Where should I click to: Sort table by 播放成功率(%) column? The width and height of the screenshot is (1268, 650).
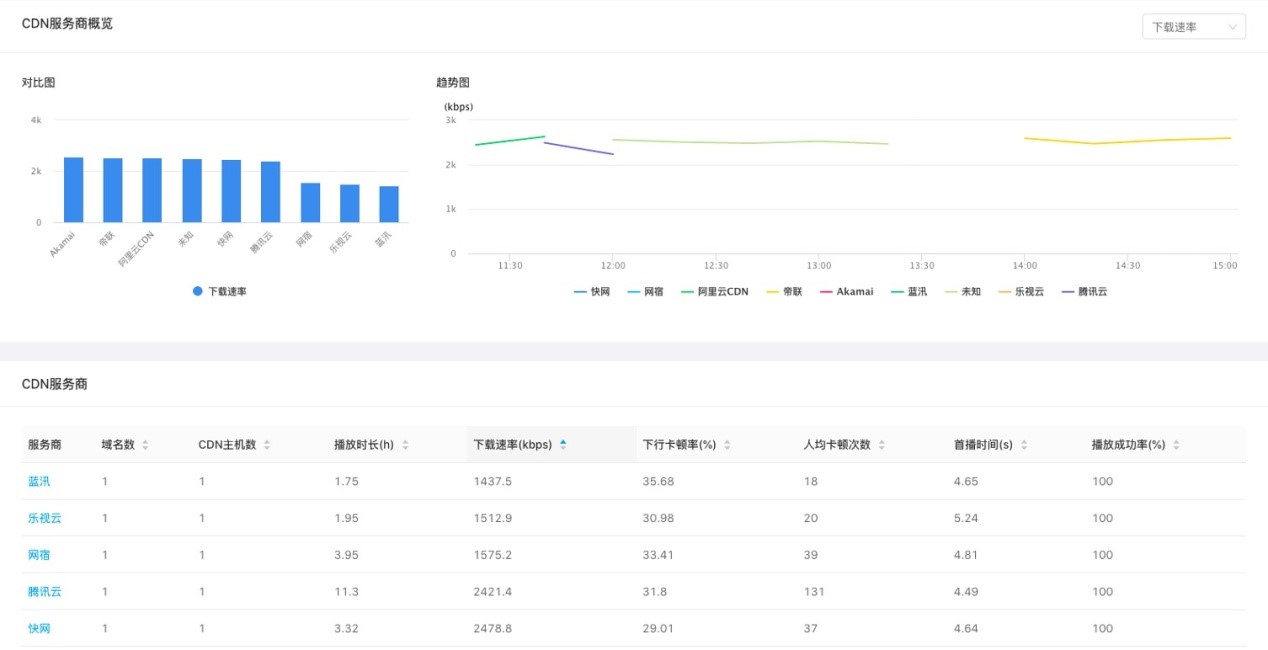[x=1136, y=445]
